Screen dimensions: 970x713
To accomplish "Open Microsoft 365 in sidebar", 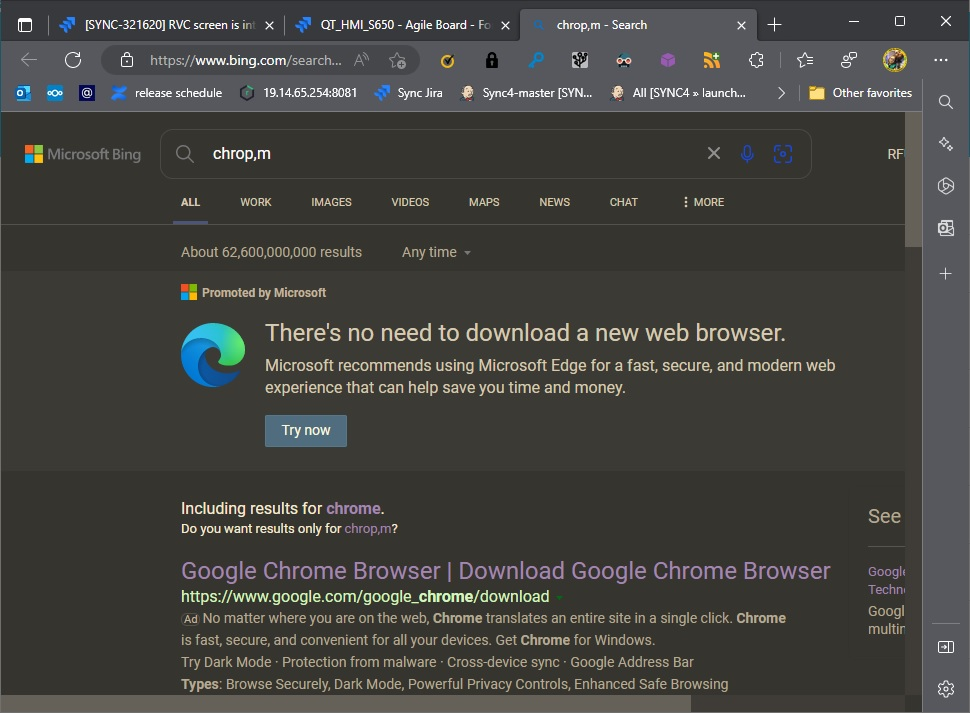I will 945,186.
